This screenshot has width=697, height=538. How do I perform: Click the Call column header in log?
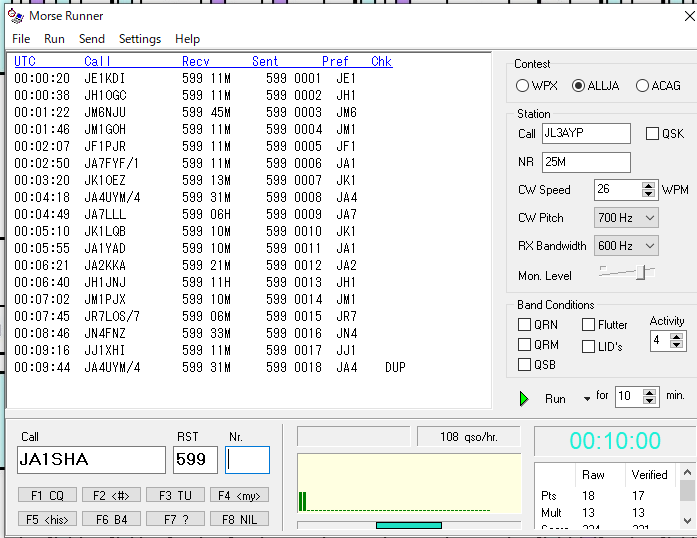97,61
